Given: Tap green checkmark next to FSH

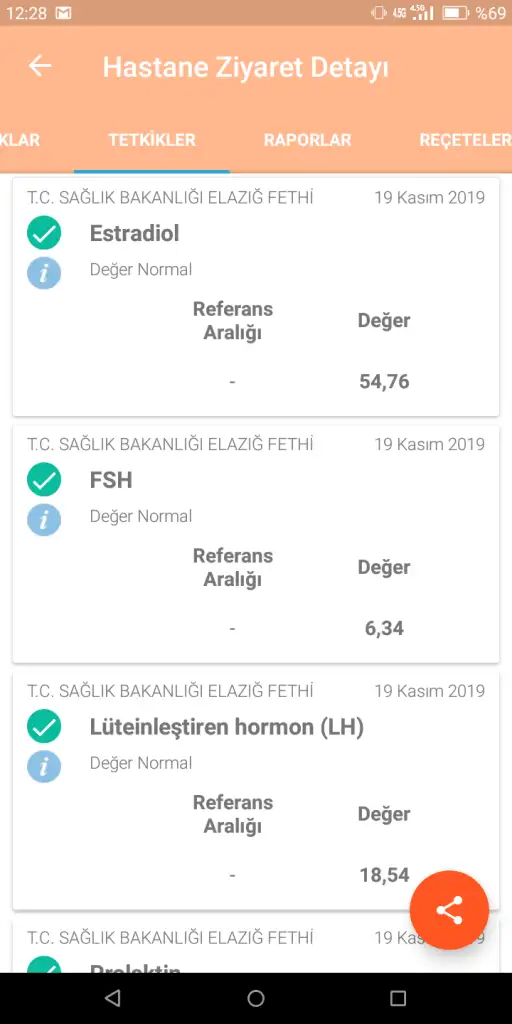Looking at the screenshot, I should [44, 480].
